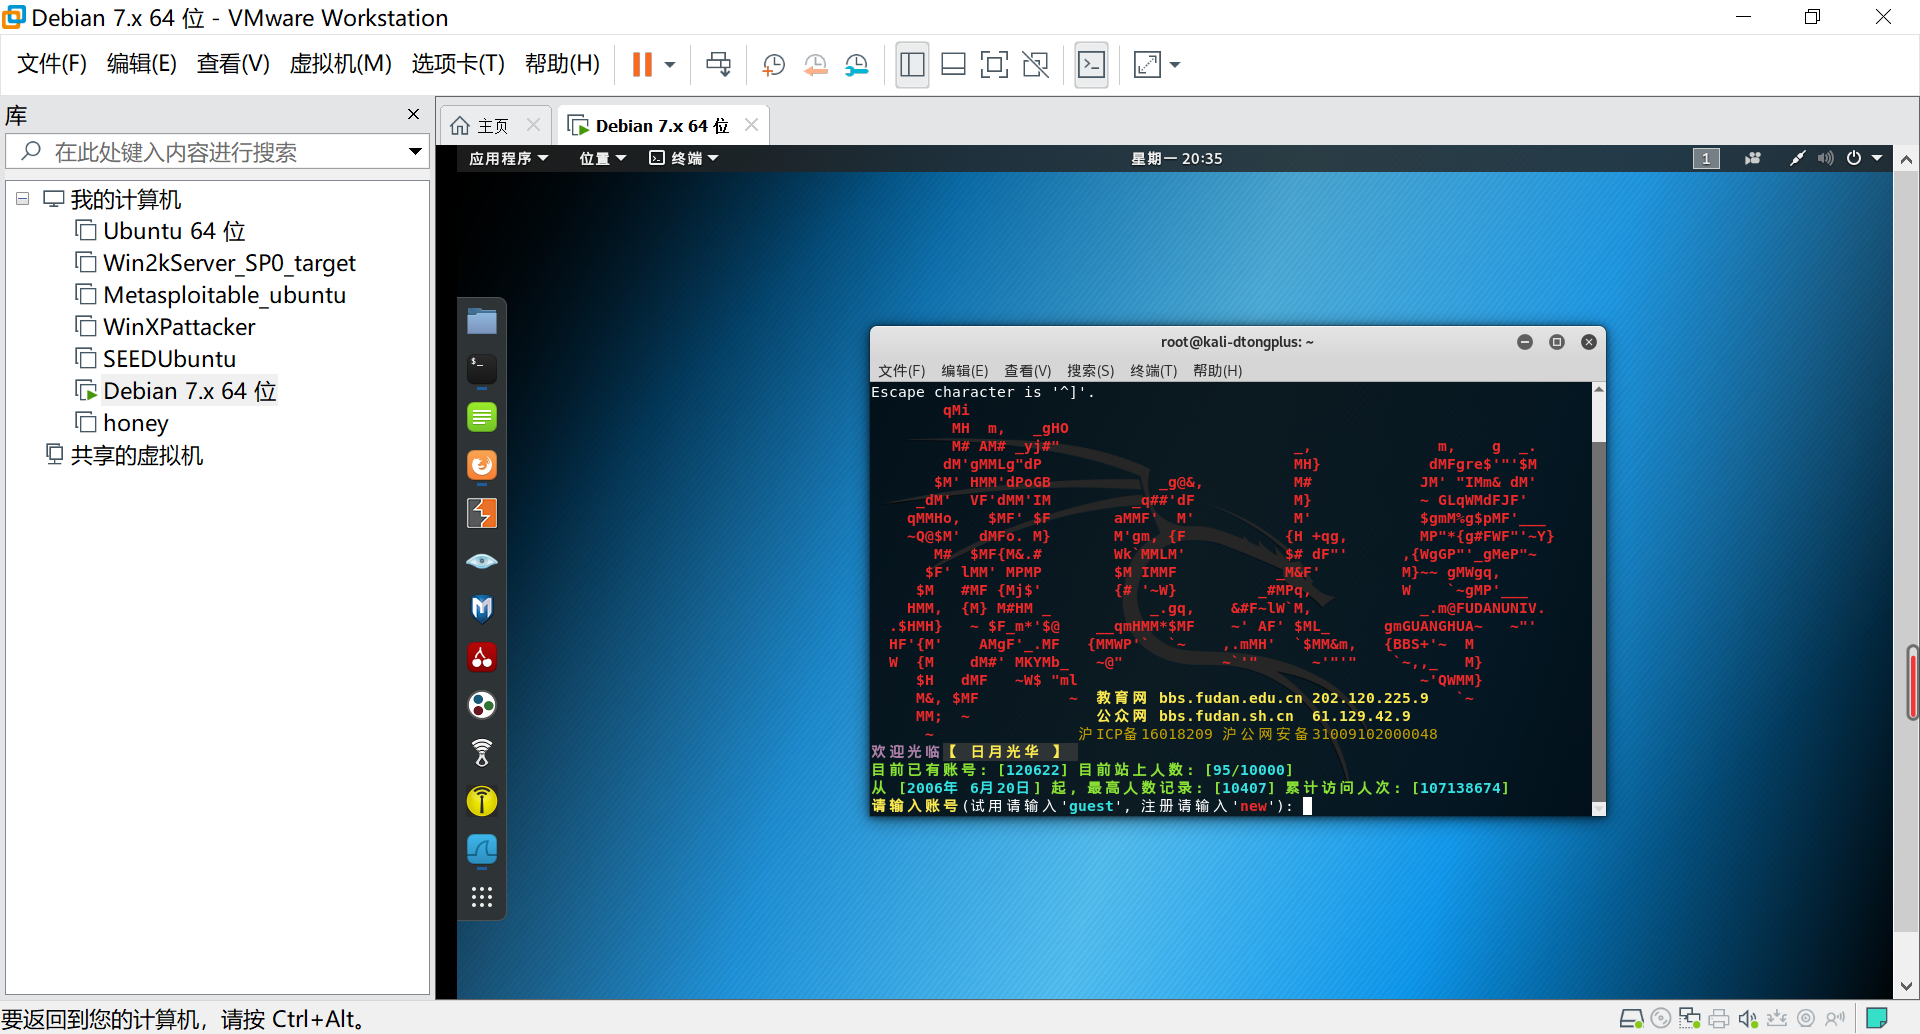Select WinXPattacker virtual machine
Viewport: 1920px width, 1034px height.
[179, 327]
